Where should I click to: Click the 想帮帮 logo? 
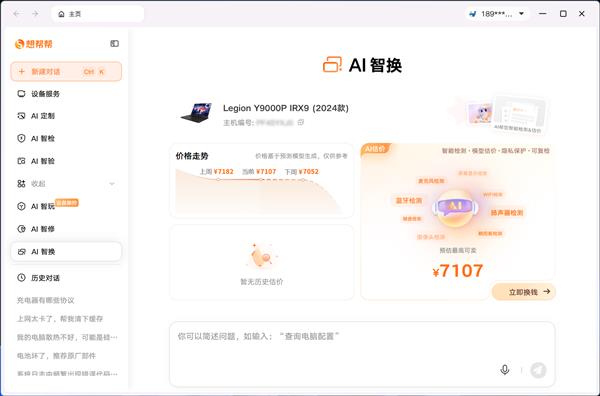[33, 44]
